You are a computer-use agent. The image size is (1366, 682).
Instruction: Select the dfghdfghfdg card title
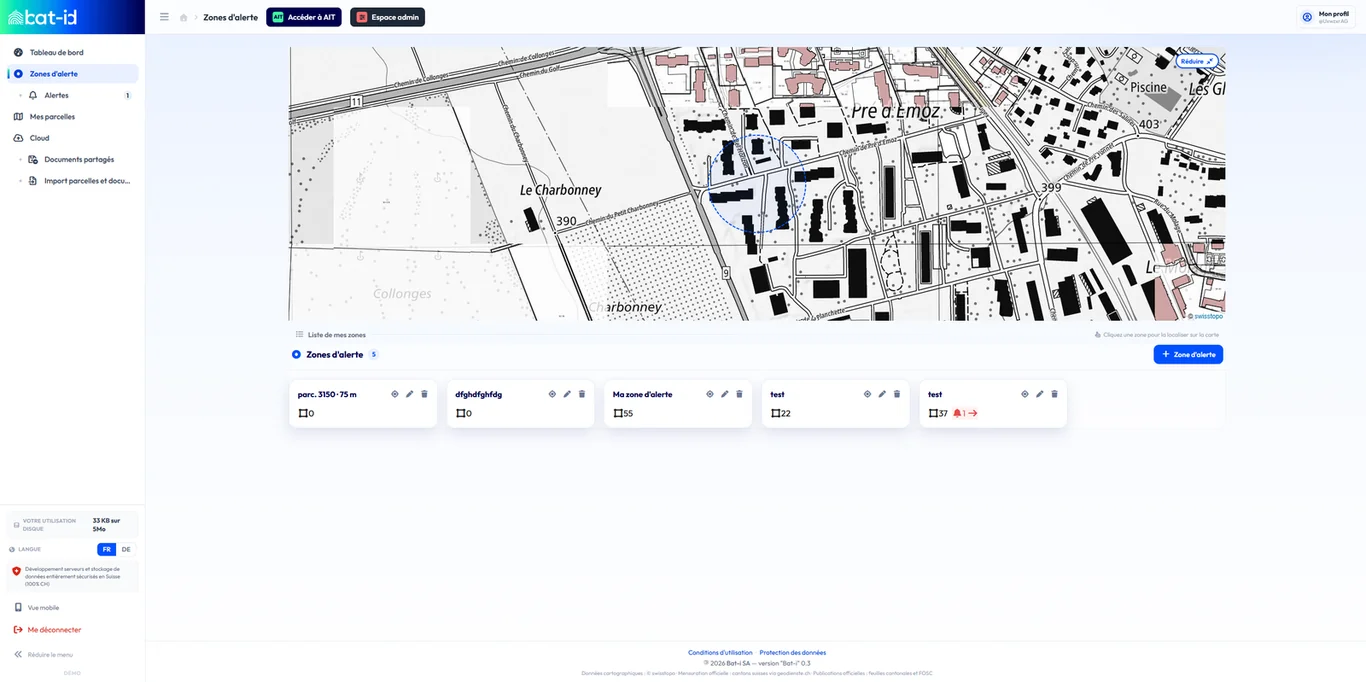(479, 394)
